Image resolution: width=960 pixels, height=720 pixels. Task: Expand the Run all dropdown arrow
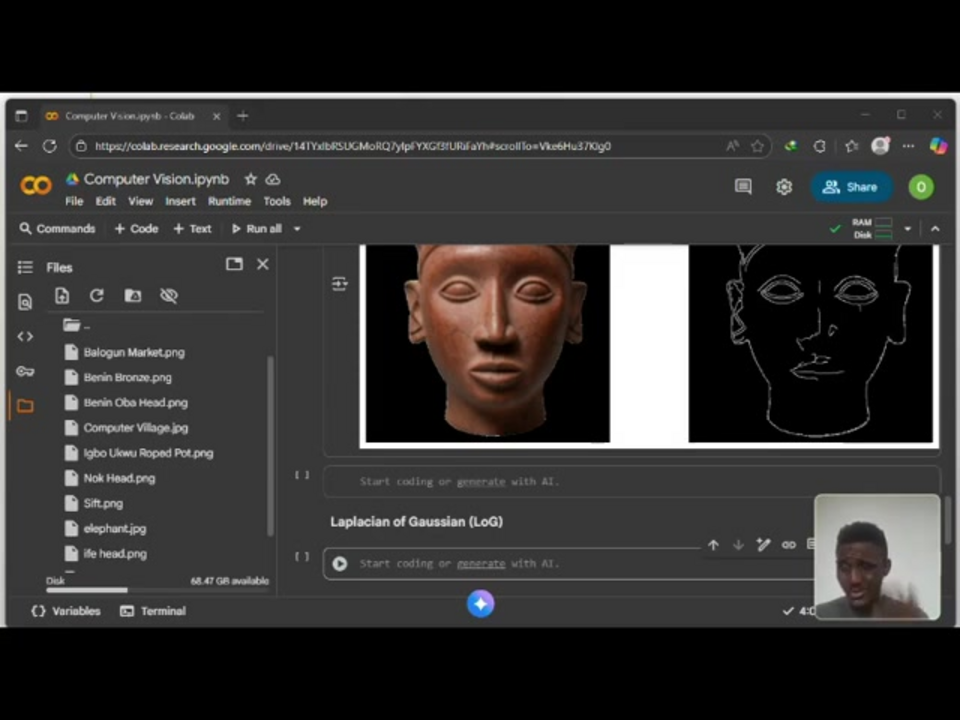pos(297,229)
